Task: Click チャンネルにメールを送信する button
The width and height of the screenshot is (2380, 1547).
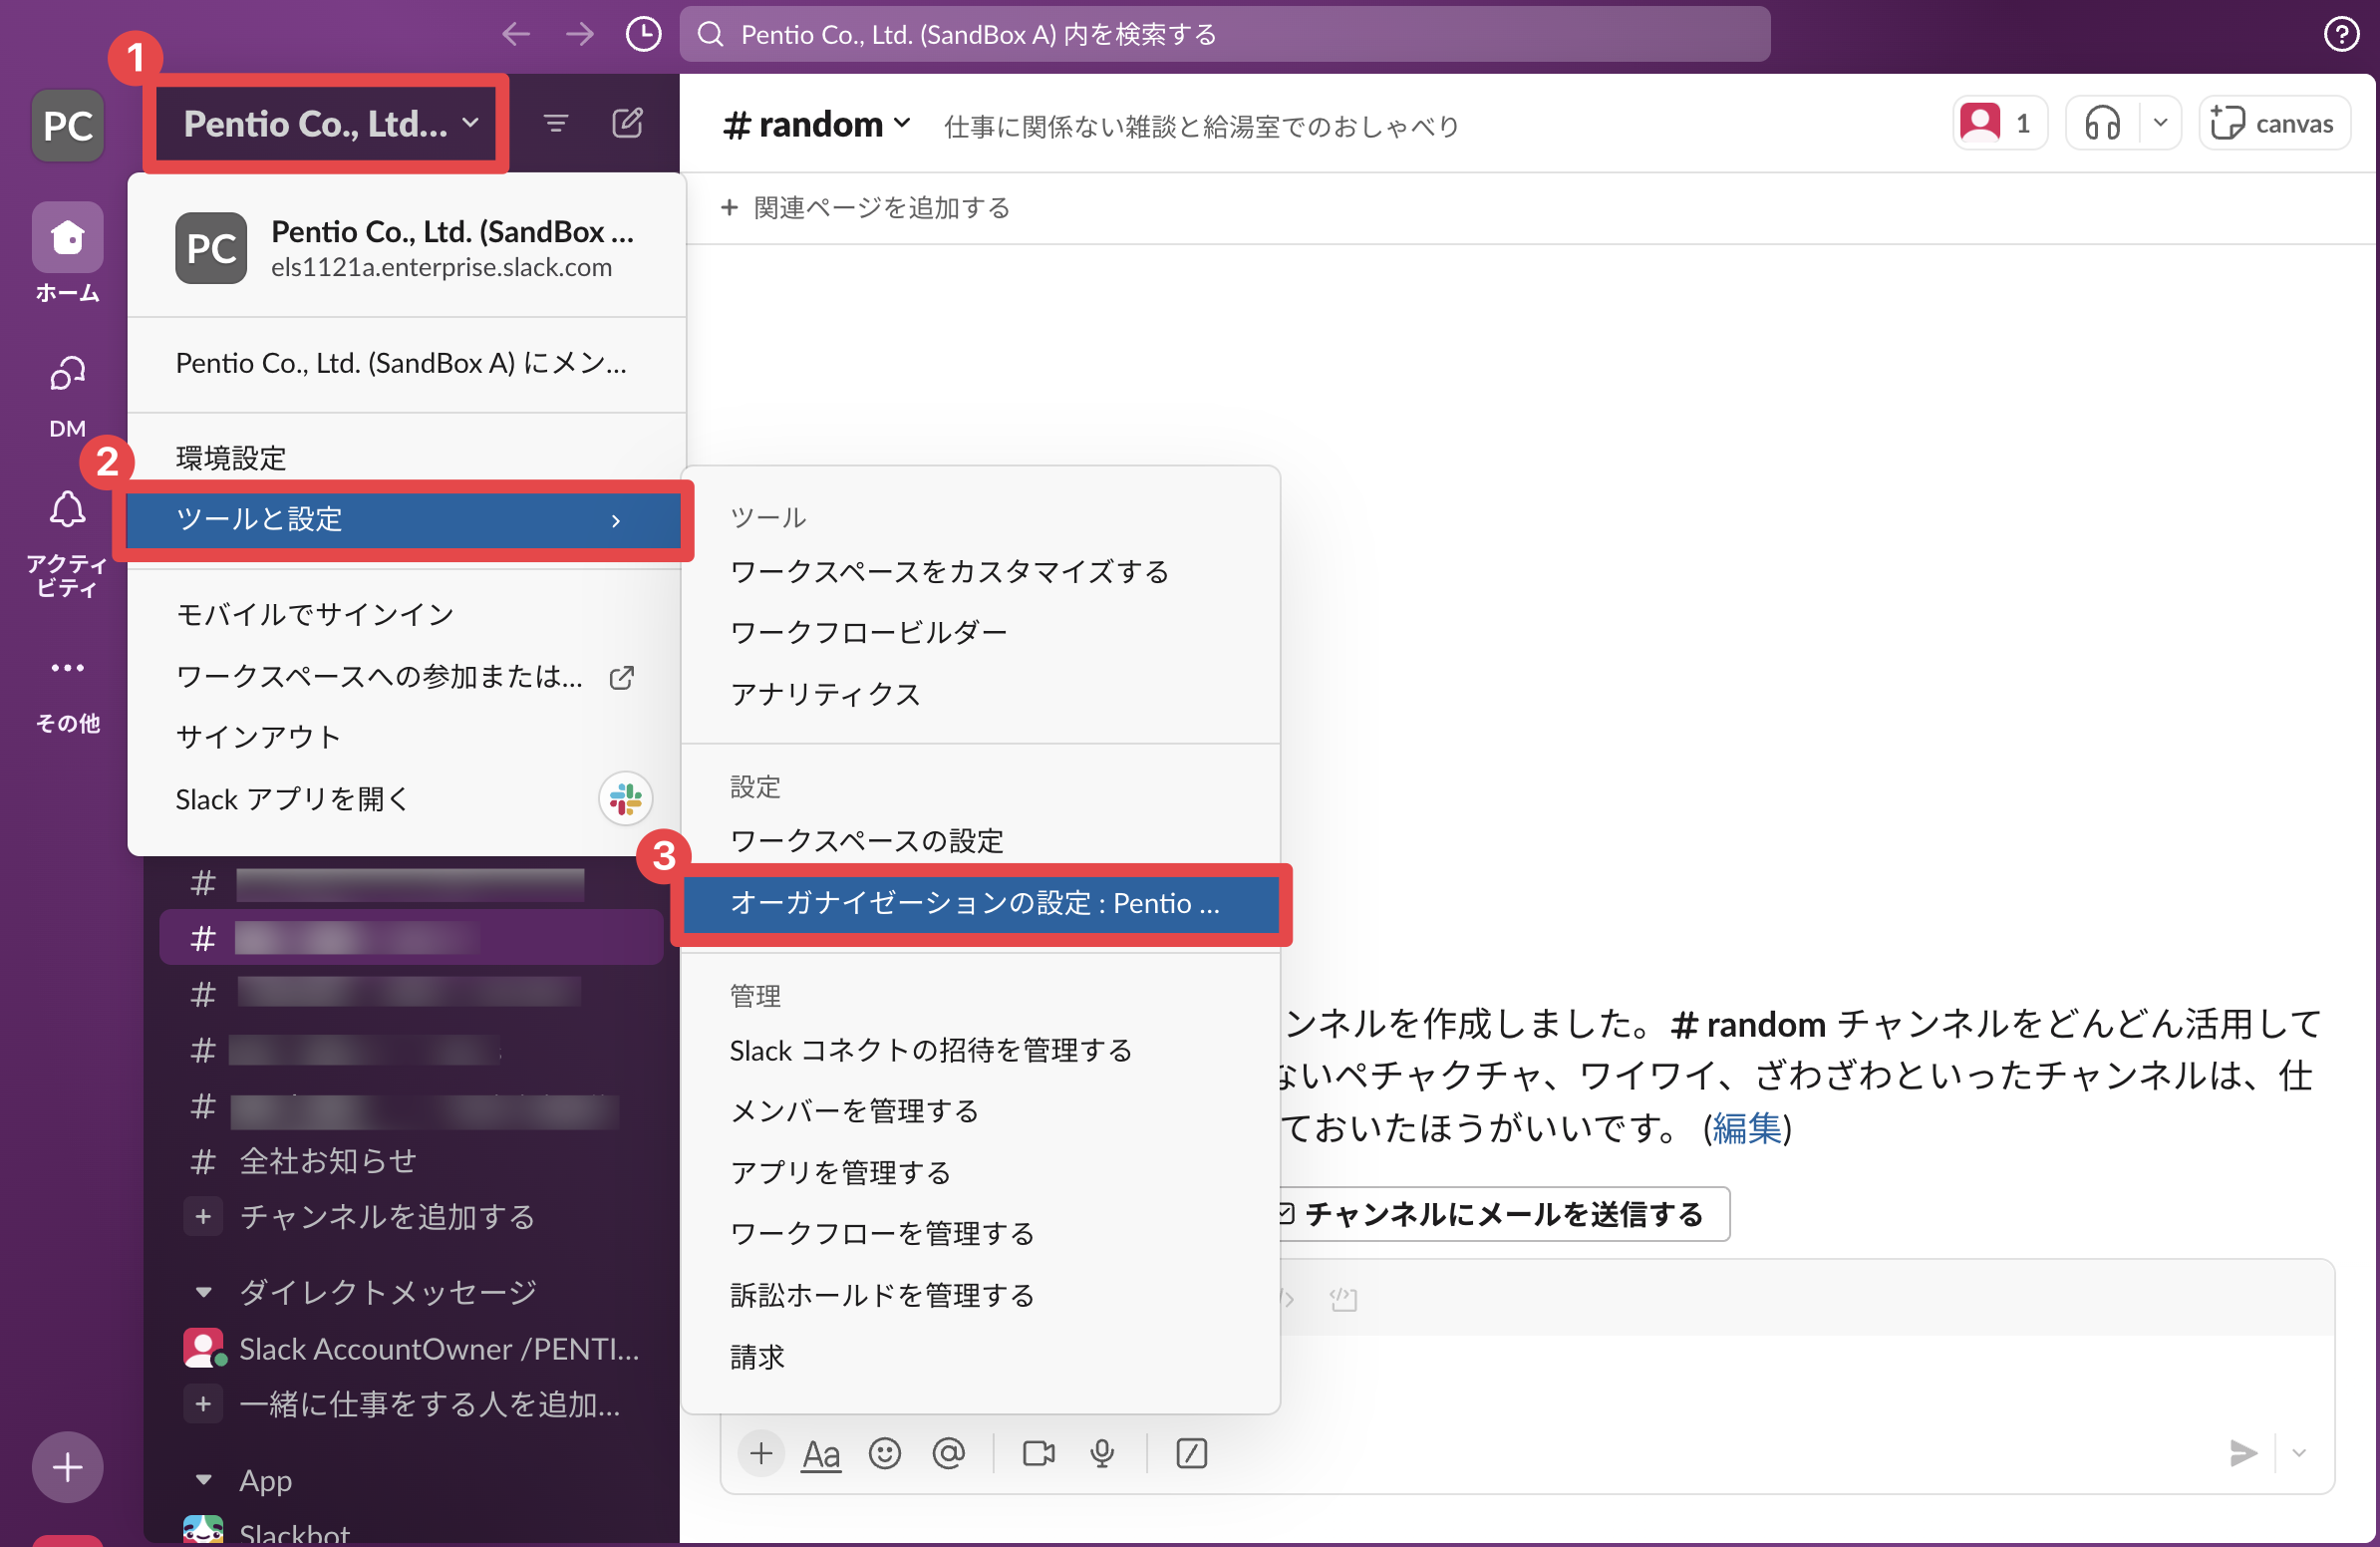Action: pos(1503,1214)
